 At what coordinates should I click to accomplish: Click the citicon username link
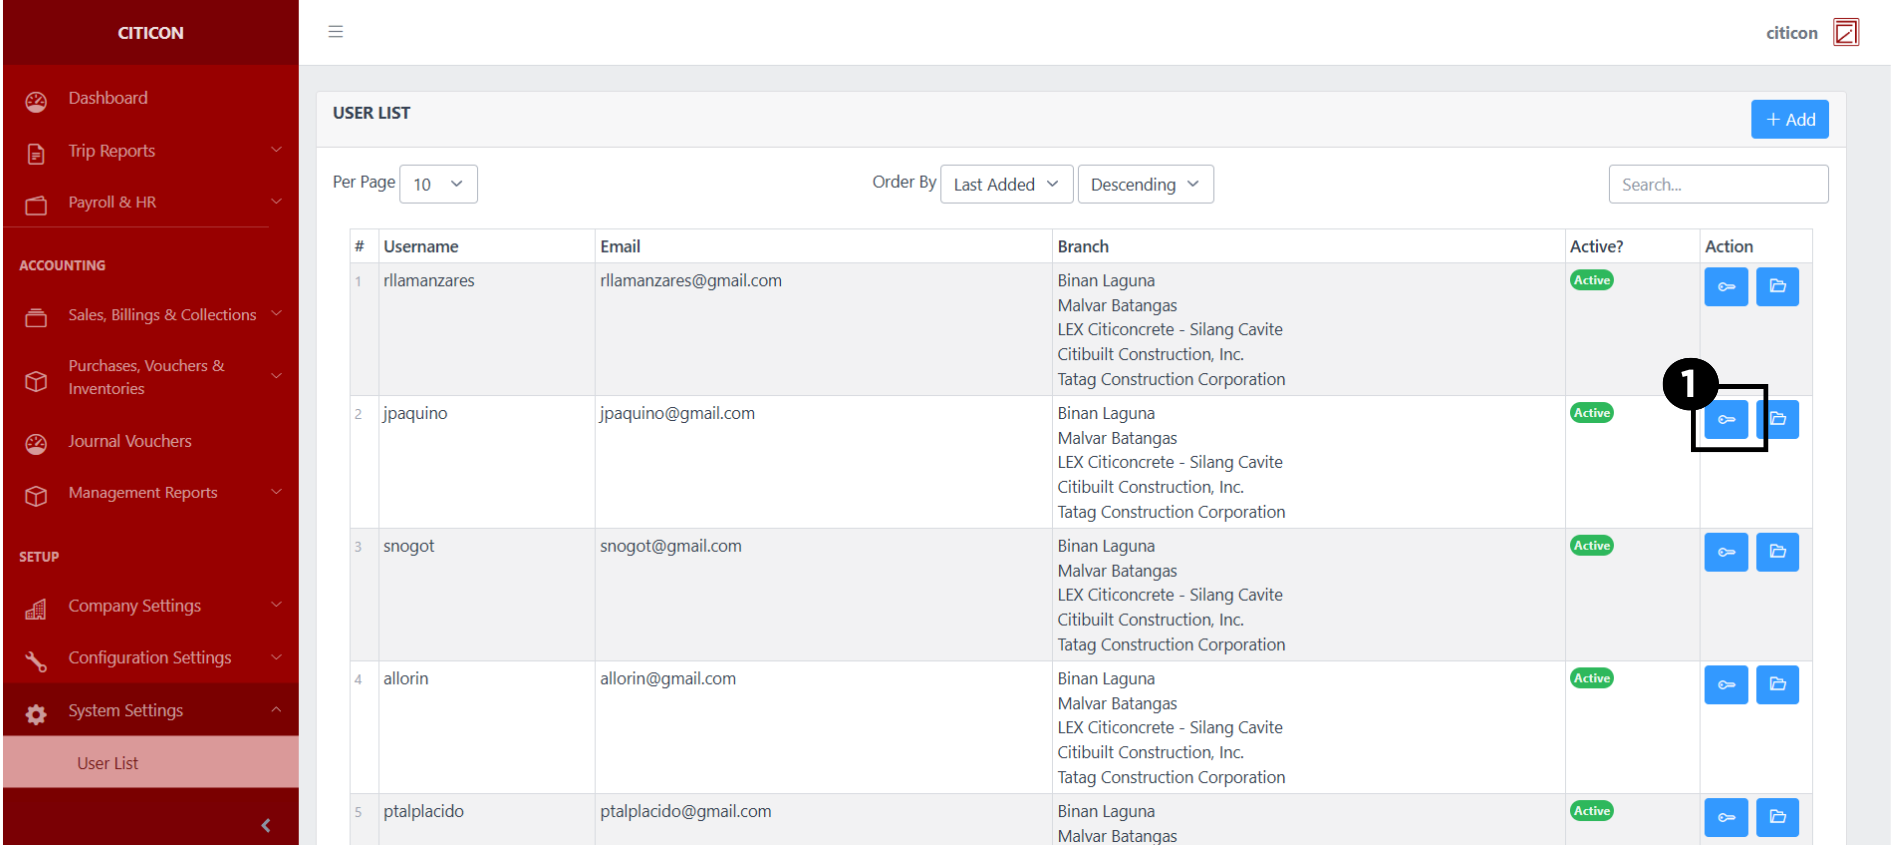(1791, 33)
